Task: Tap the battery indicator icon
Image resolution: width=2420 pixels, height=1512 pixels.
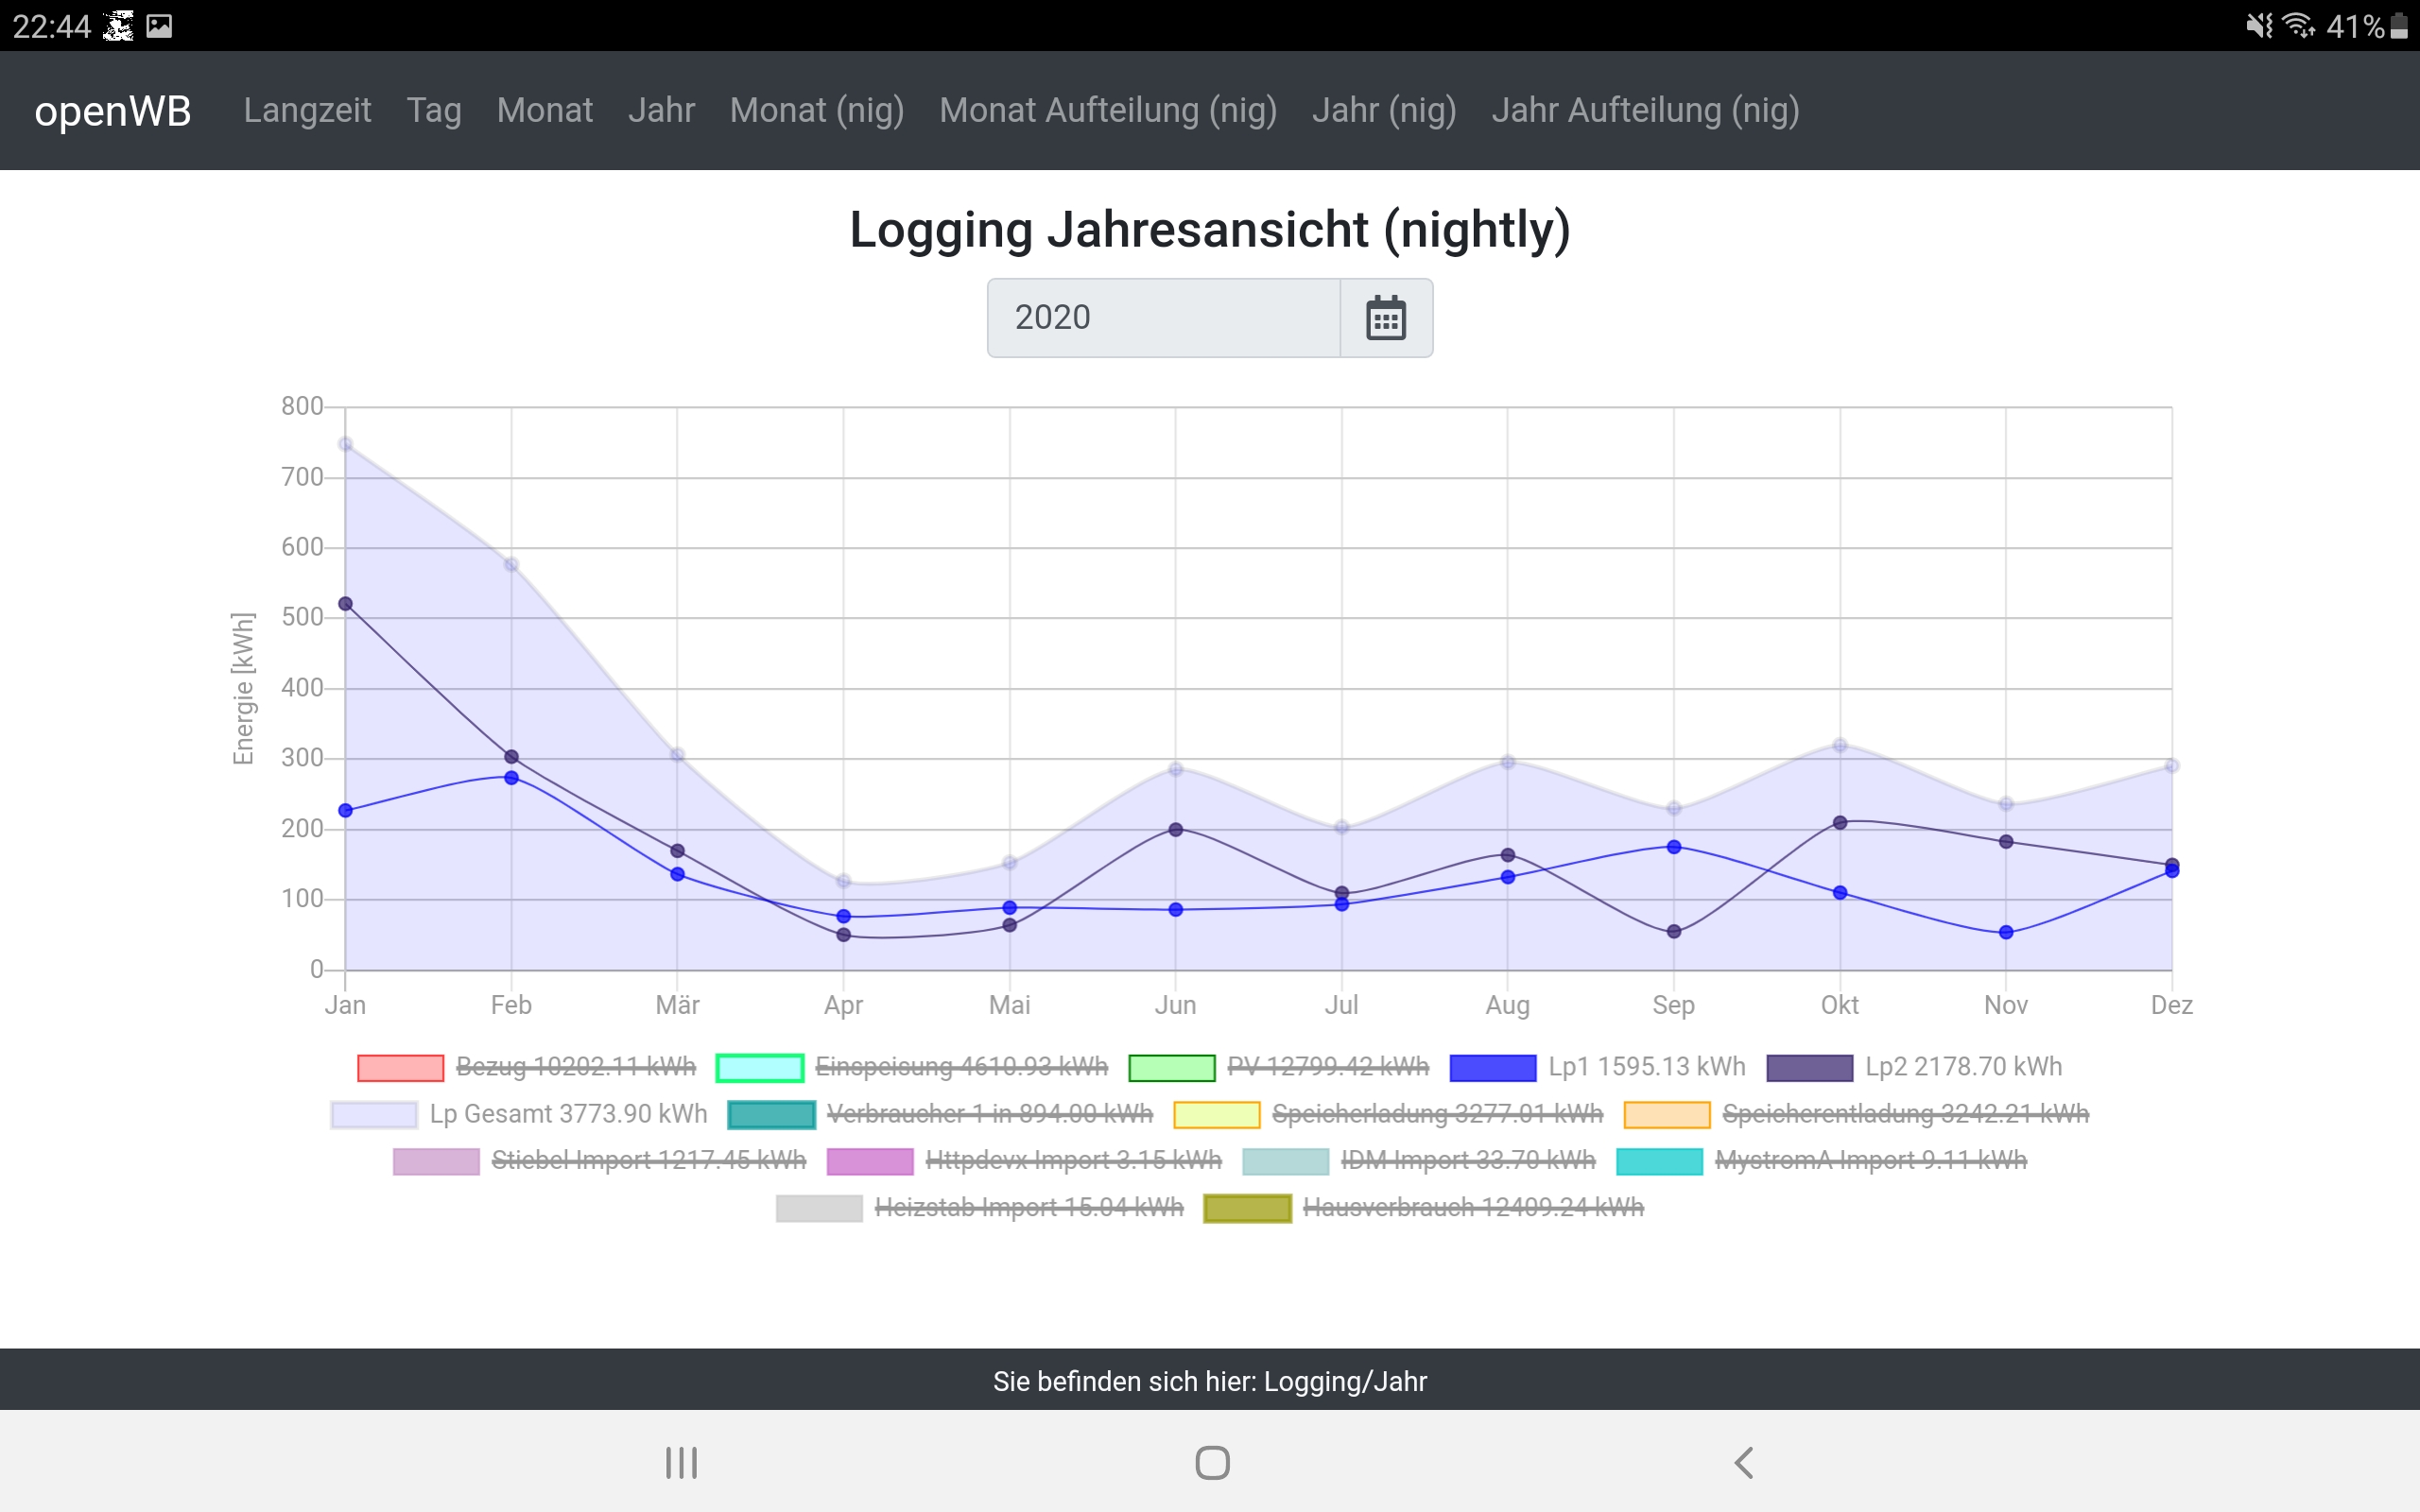Action: (2400, 25)
